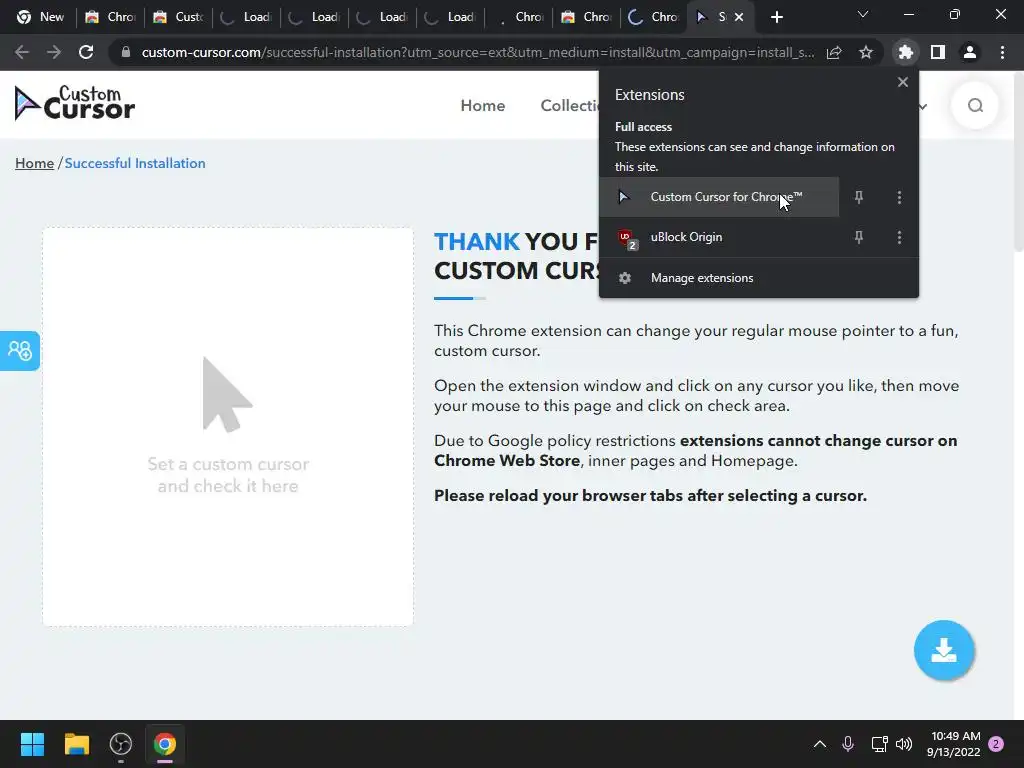Open the network tray icon
Screen dimensions: 1024x768
pos(879,744)
